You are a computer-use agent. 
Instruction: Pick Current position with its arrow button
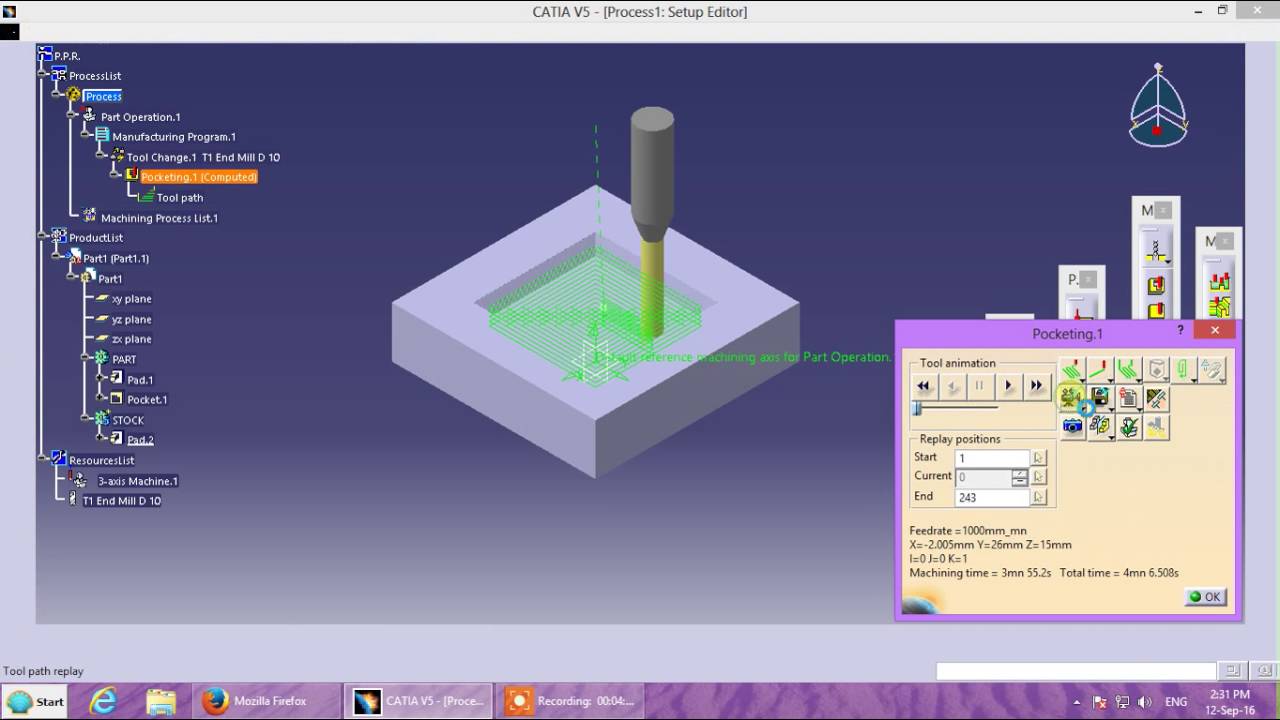pyautogui.click(x=1039, y=478)
